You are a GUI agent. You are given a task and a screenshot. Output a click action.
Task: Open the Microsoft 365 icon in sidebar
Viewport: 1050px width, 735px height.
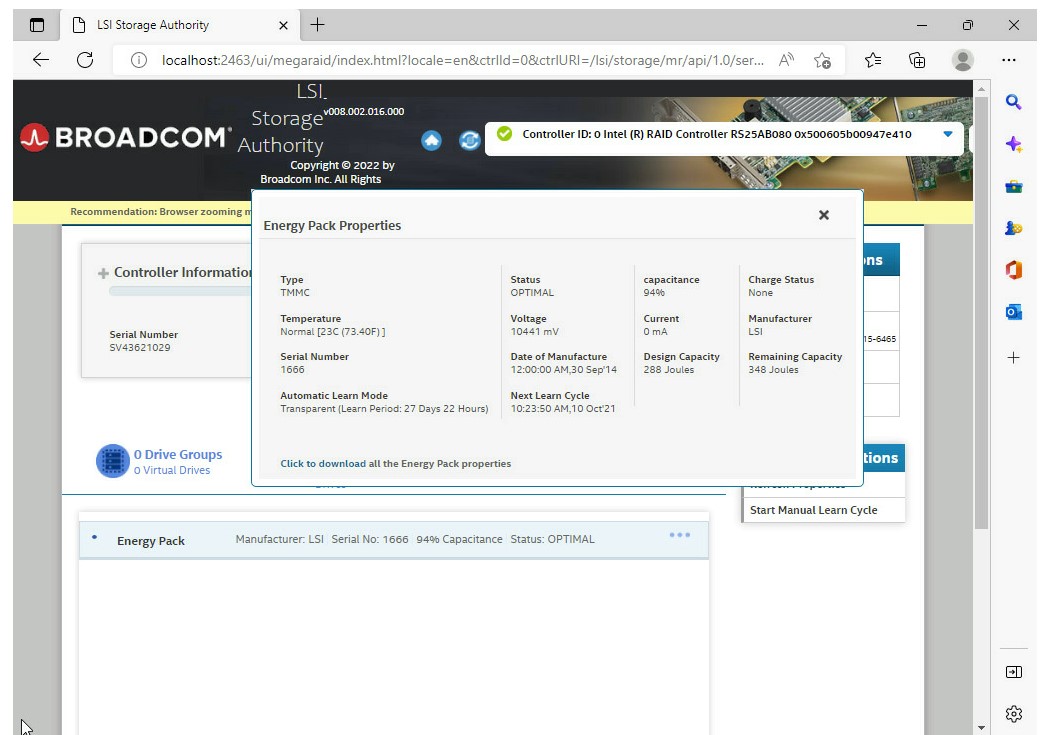point(1013,270)
